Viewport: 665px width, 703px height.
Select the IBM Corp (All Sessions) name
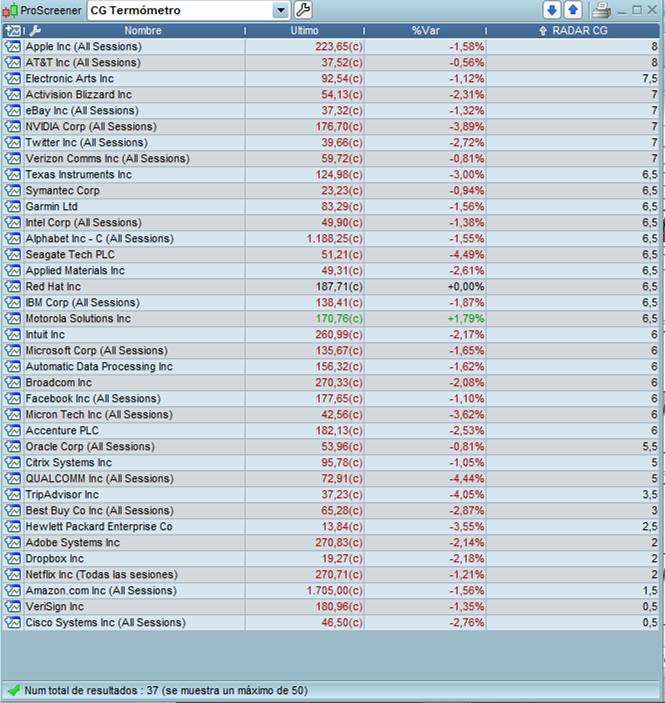pyautogui.click(x=83, y=303)
